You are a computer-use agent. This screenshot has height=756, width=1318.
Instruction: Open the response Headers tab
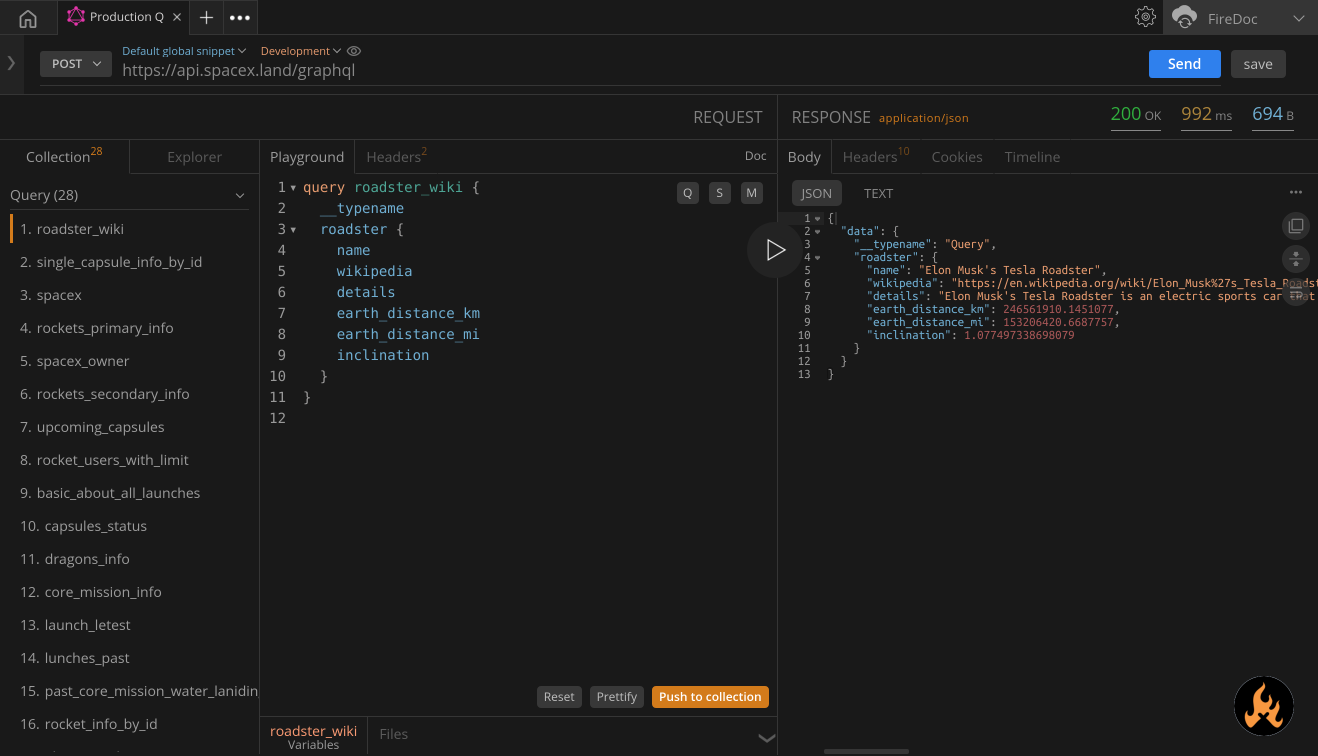875,156
